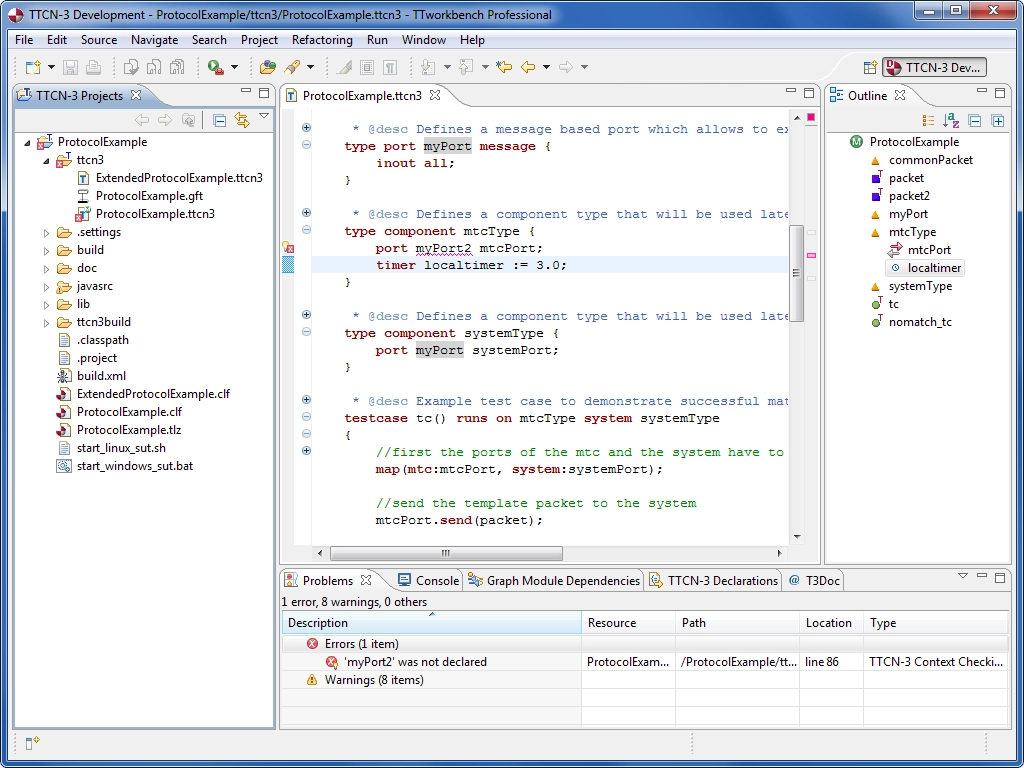
Task: Click Collapse All in the Outline panel
Action: point(975,120)
